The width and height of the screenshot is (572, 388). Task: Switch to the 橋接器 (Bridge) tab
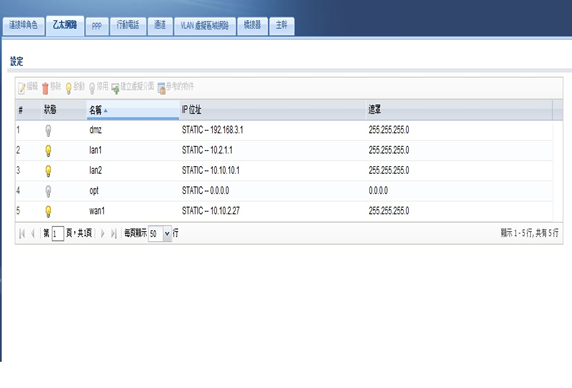(252, 26)
